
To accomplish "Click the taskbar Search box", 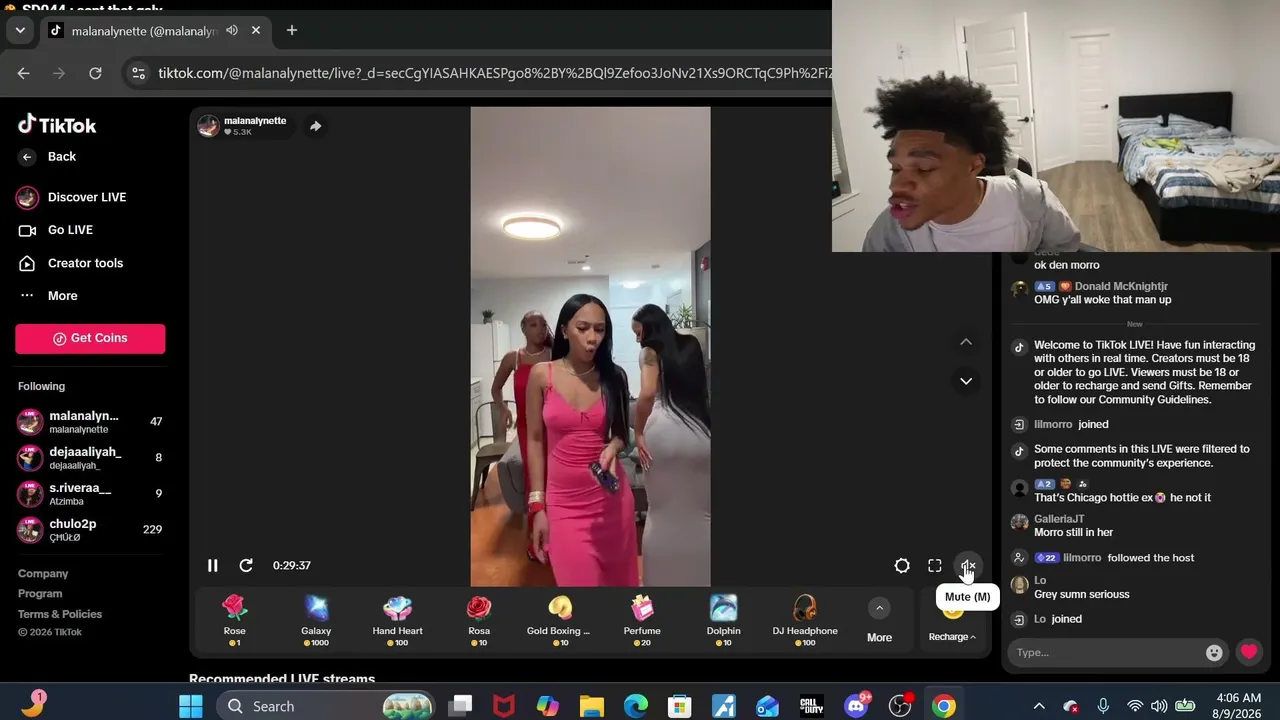I will tap(327, 706).
